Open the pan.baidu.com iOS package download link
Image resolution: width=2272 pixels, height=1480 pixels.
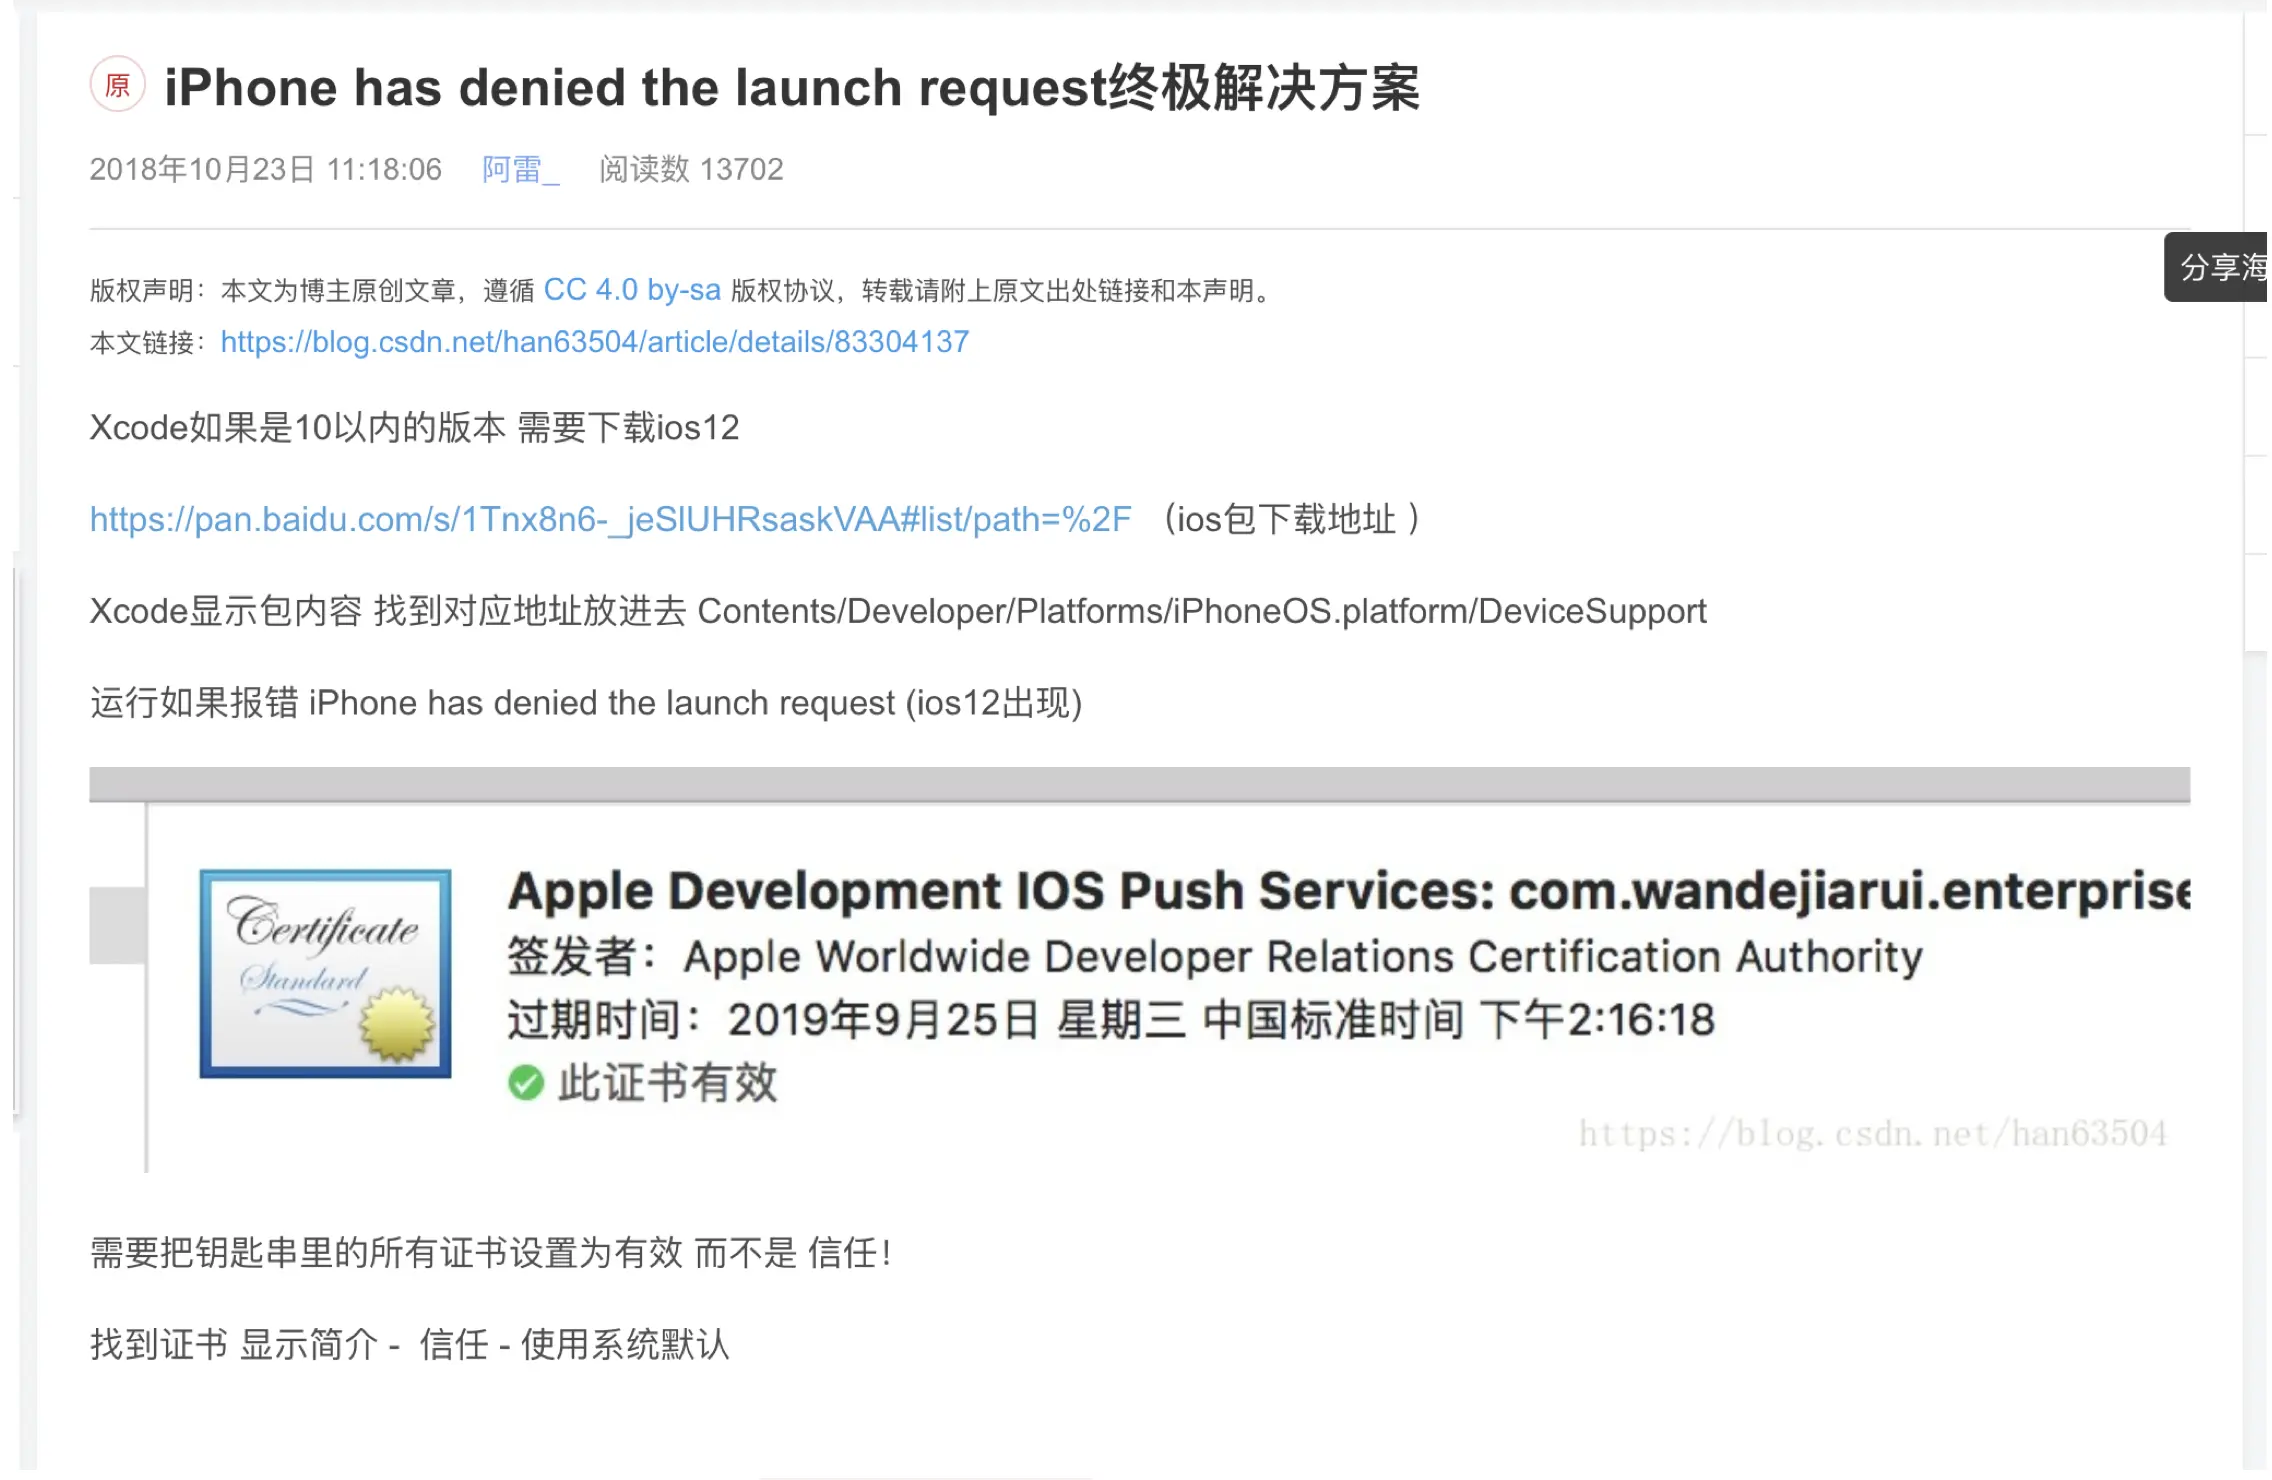[610, 519]
